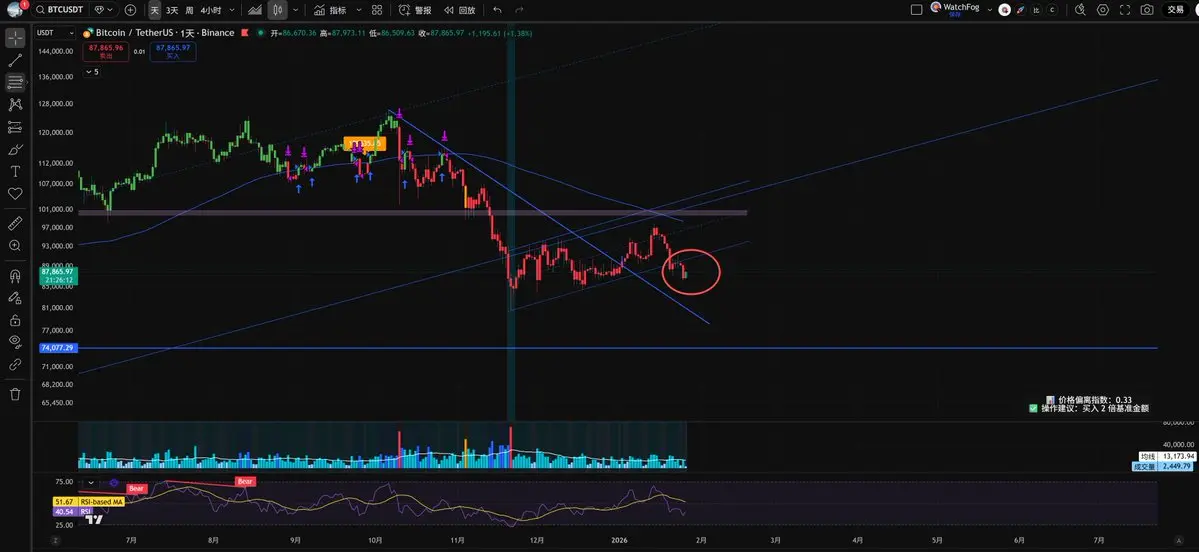Click the blue 买入 buy price button
Image resolution: width=1199 pixels, height=552 pixels.
172,51
